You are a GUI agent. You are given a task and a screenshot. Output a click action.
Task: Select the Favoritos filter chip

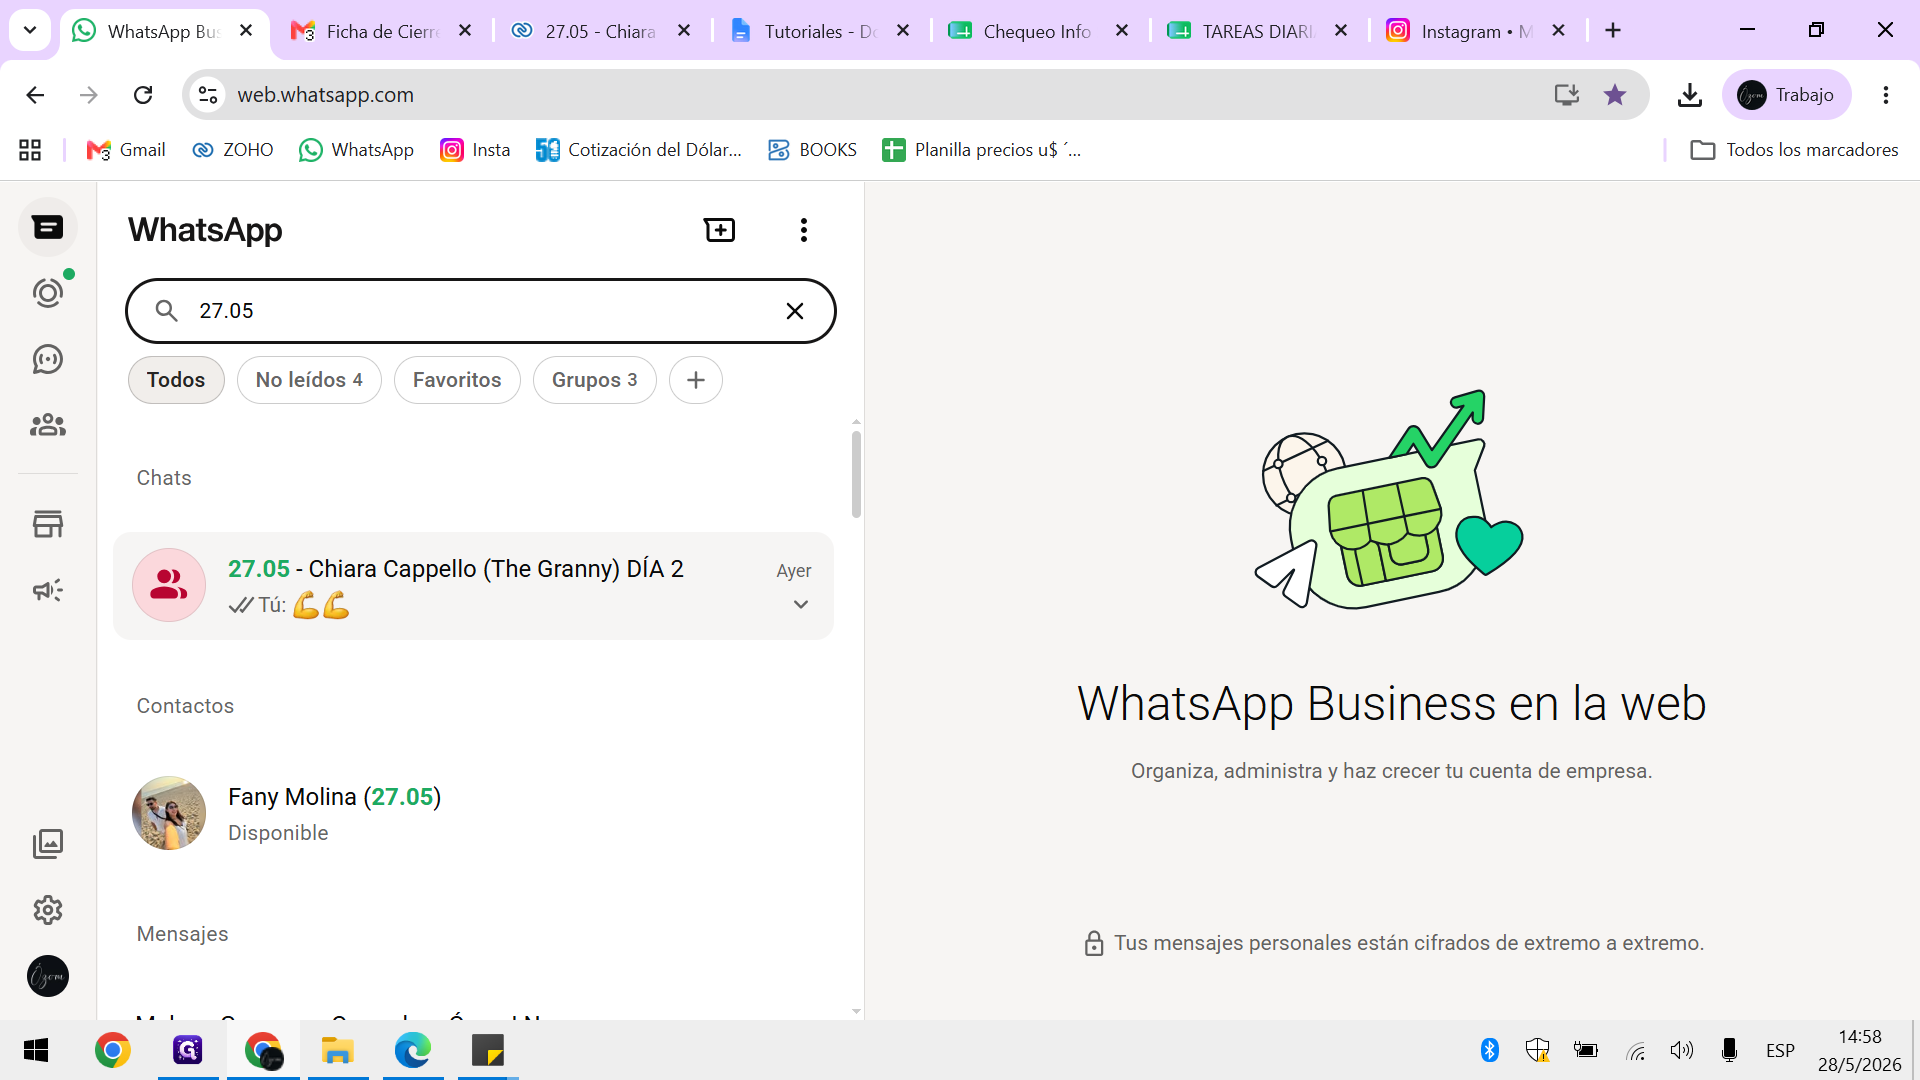[x=457, y=380]
